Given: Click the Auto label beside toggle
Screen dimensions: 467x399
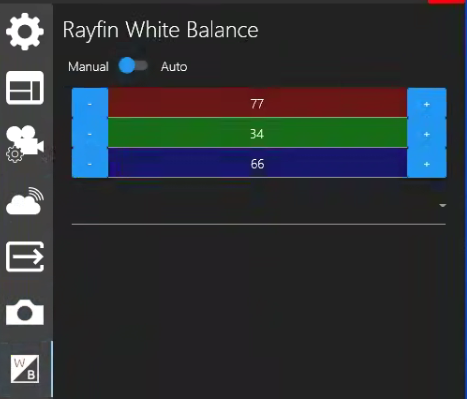Looking at the screenshot, I should pyautogui.click(x=174, y=67).
